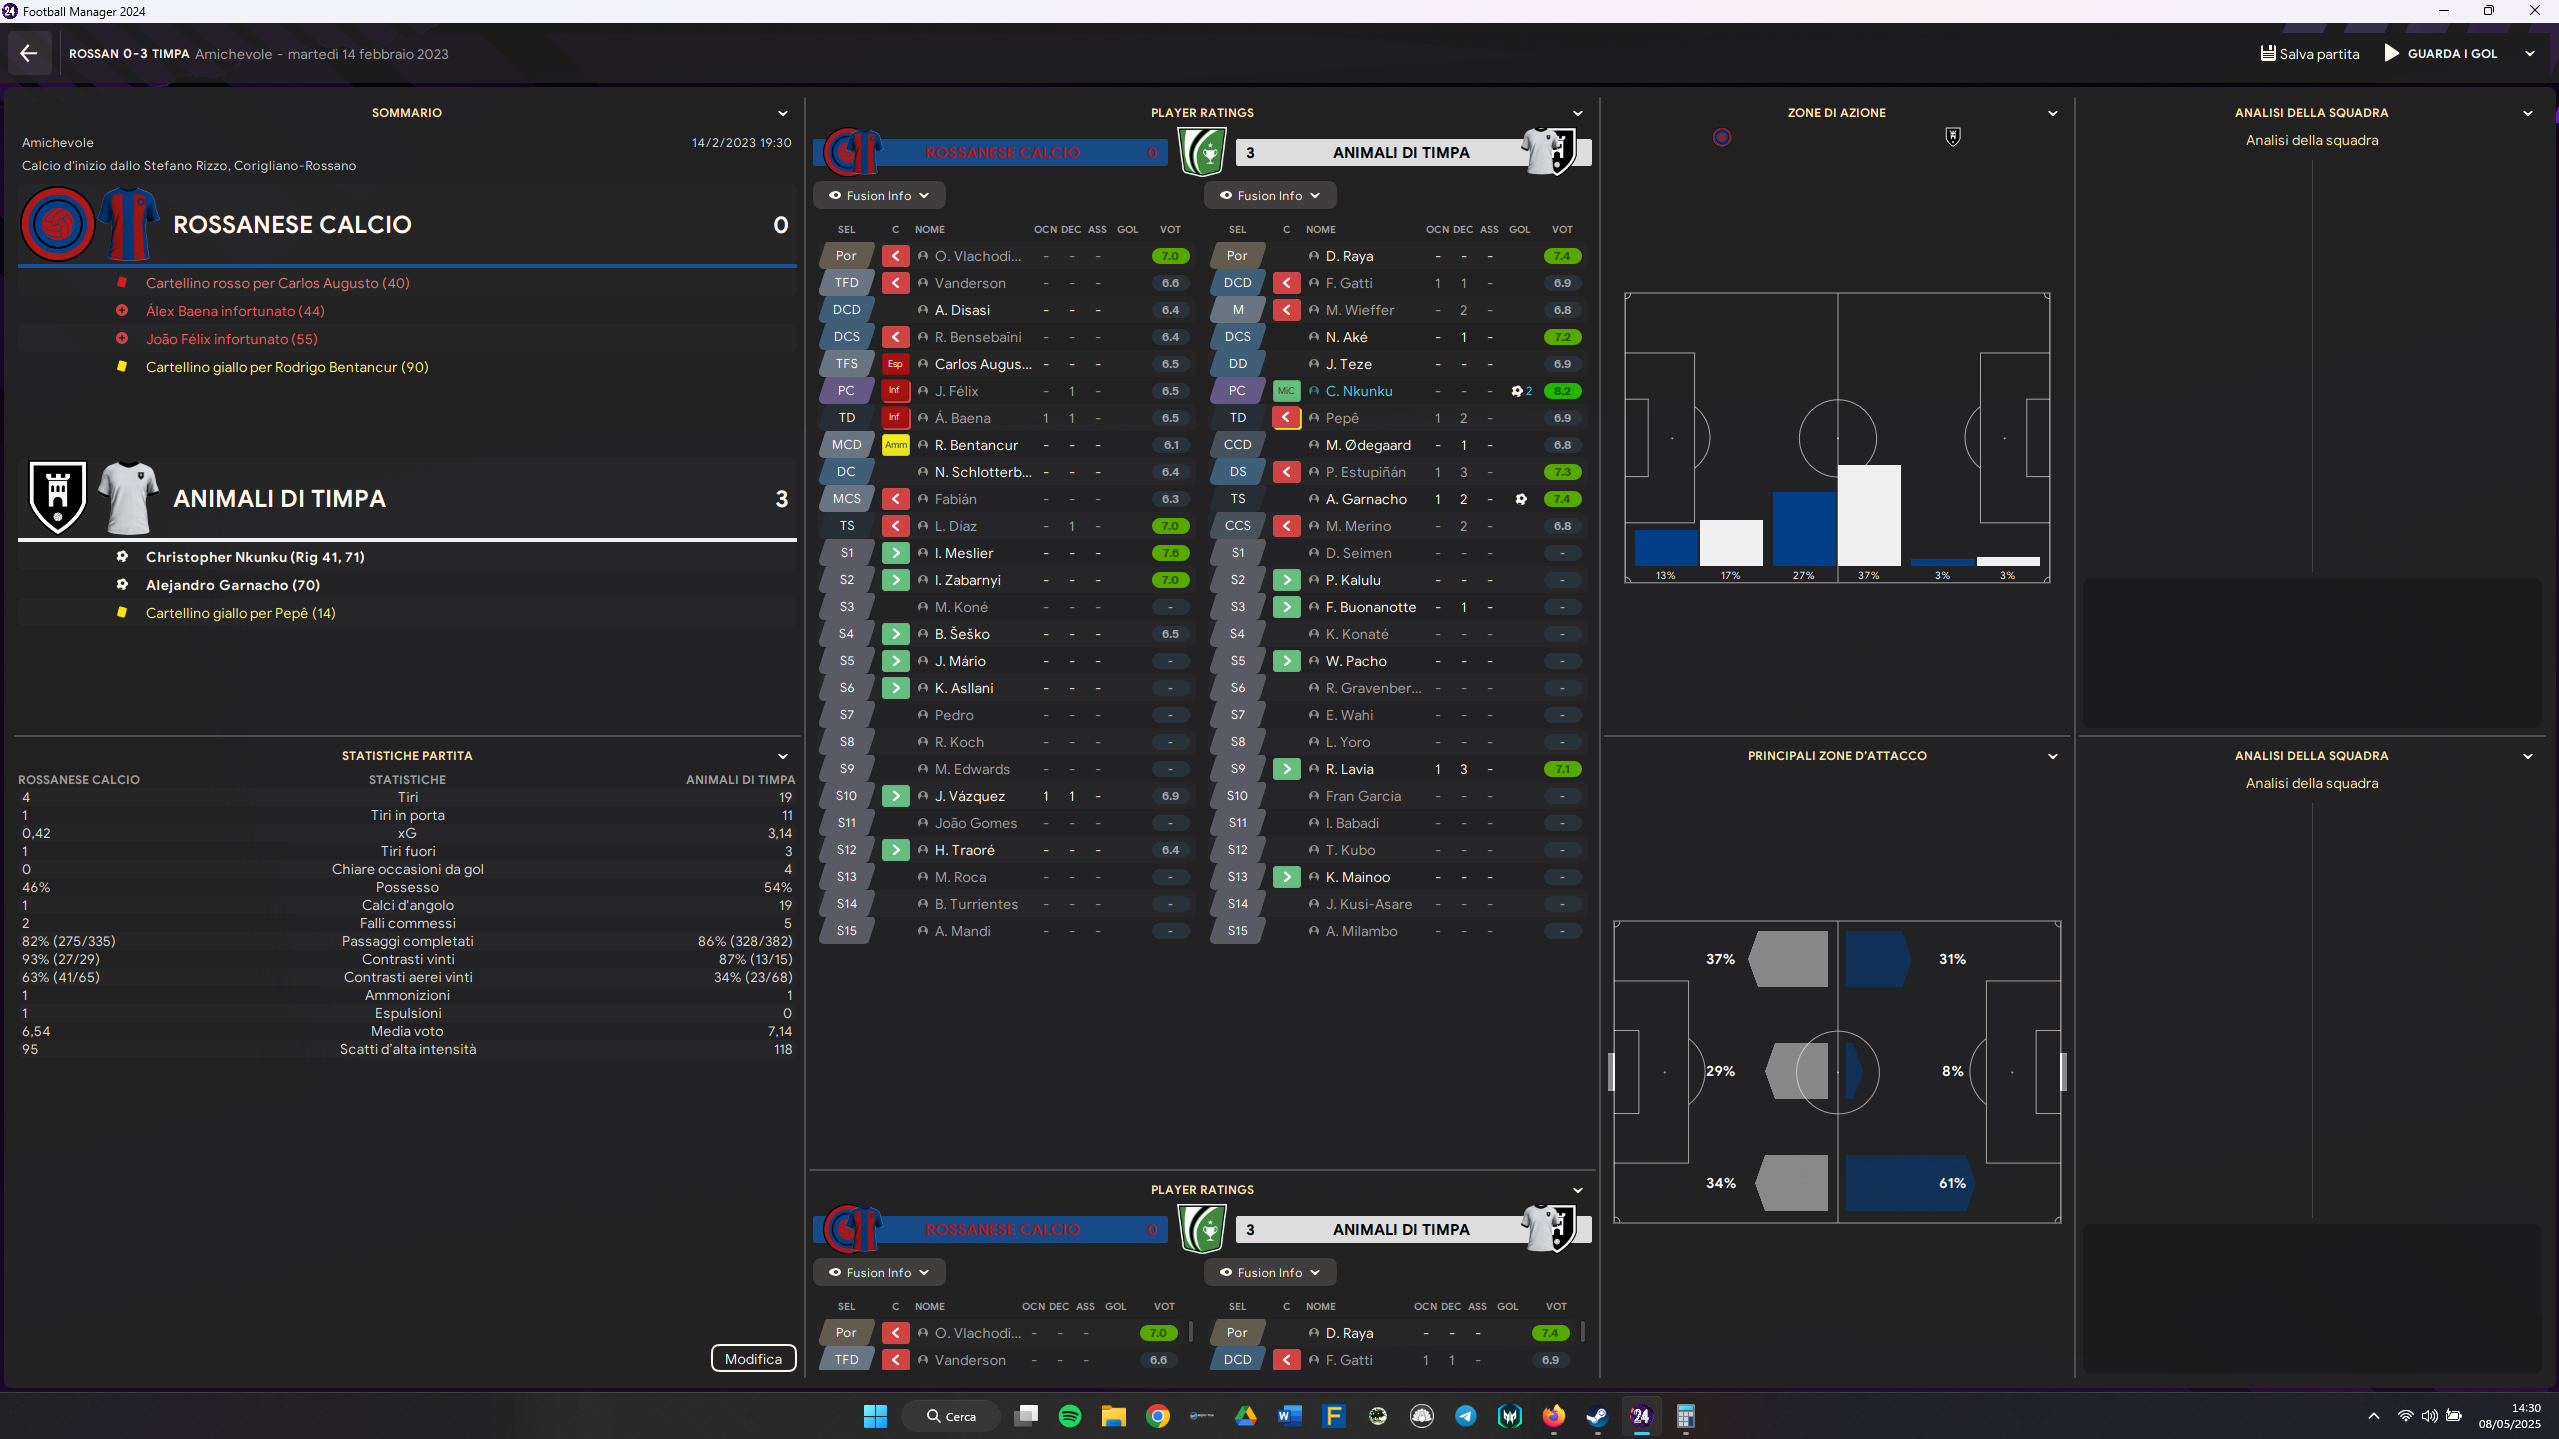Click the João Félix infortunato event
The image size is (2559, 1439).
click(x=232, y=339)
